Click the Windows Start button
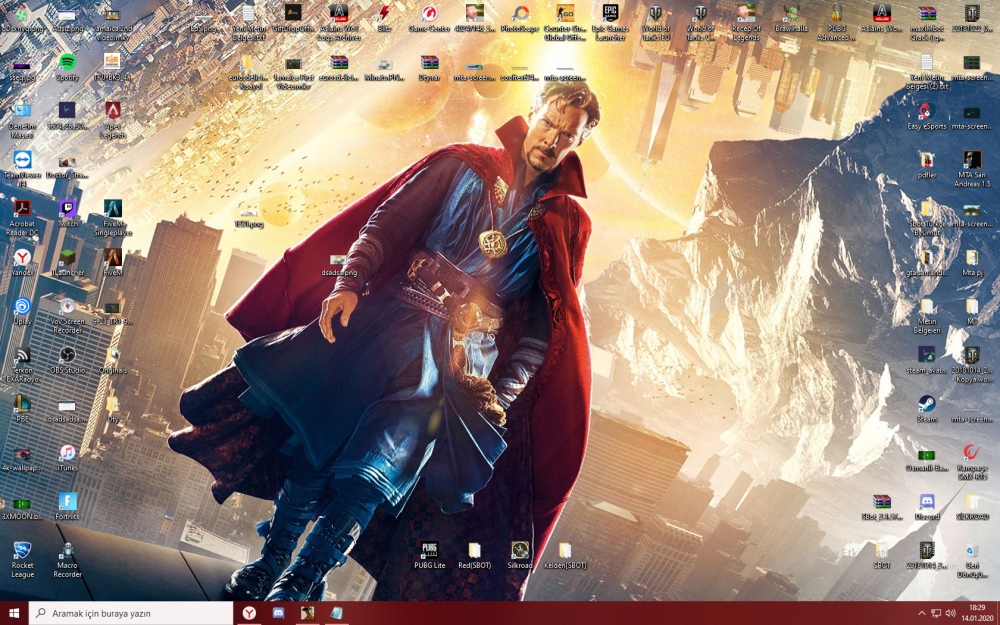Image resolution: width=1000 pixels, height=625 pixels. pos(14,613)
